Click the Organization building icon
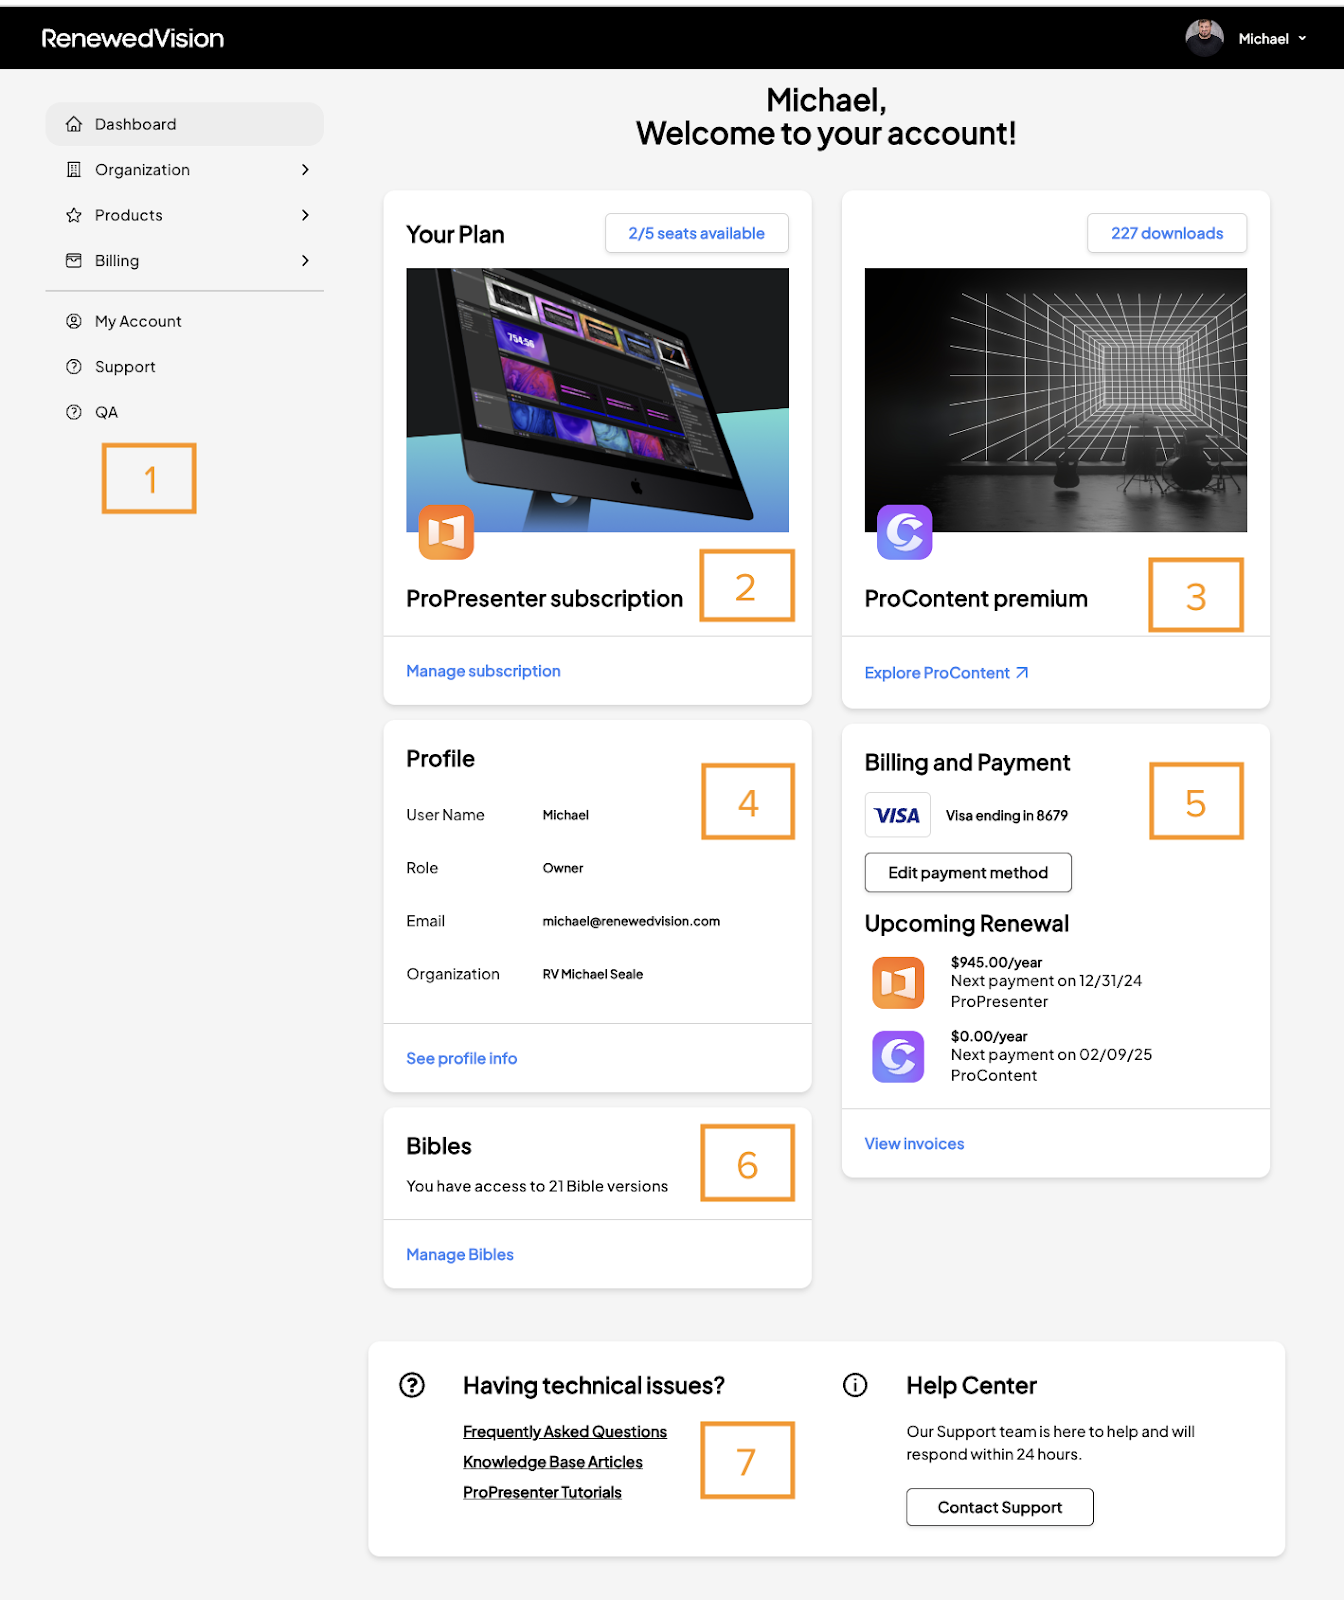 (x=74, y=170)
